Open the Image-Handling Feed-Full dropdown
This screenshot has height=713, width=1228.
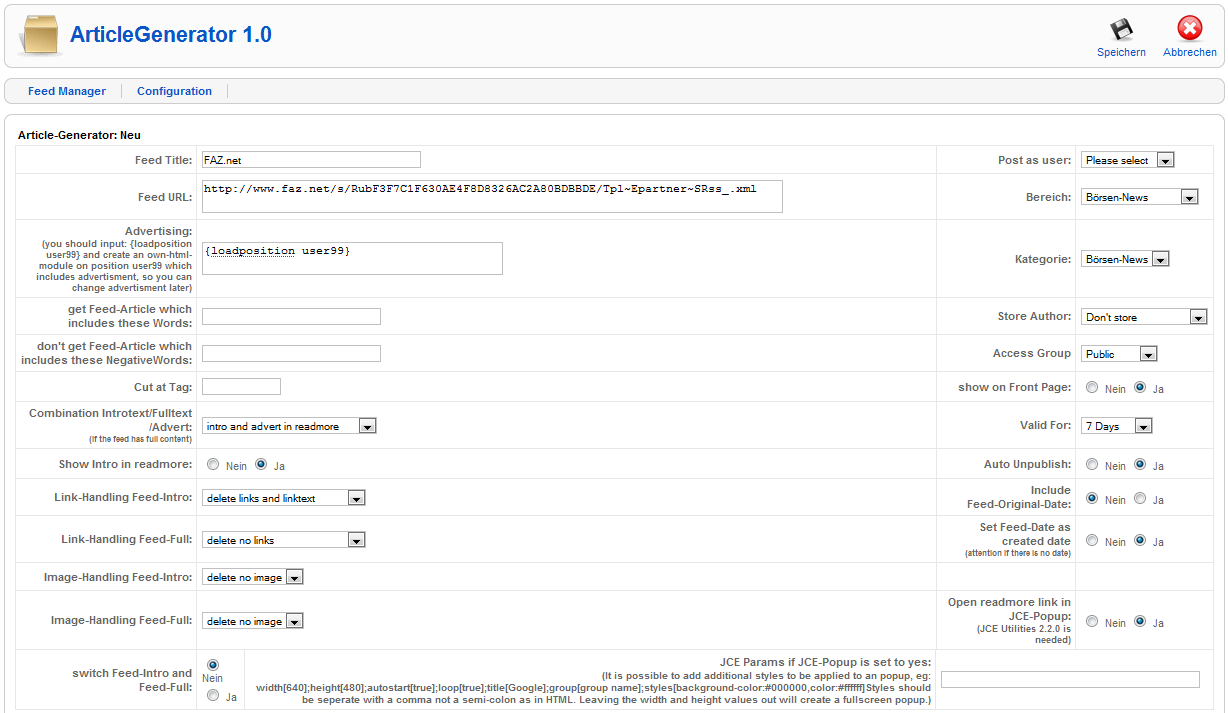(253, 621)
